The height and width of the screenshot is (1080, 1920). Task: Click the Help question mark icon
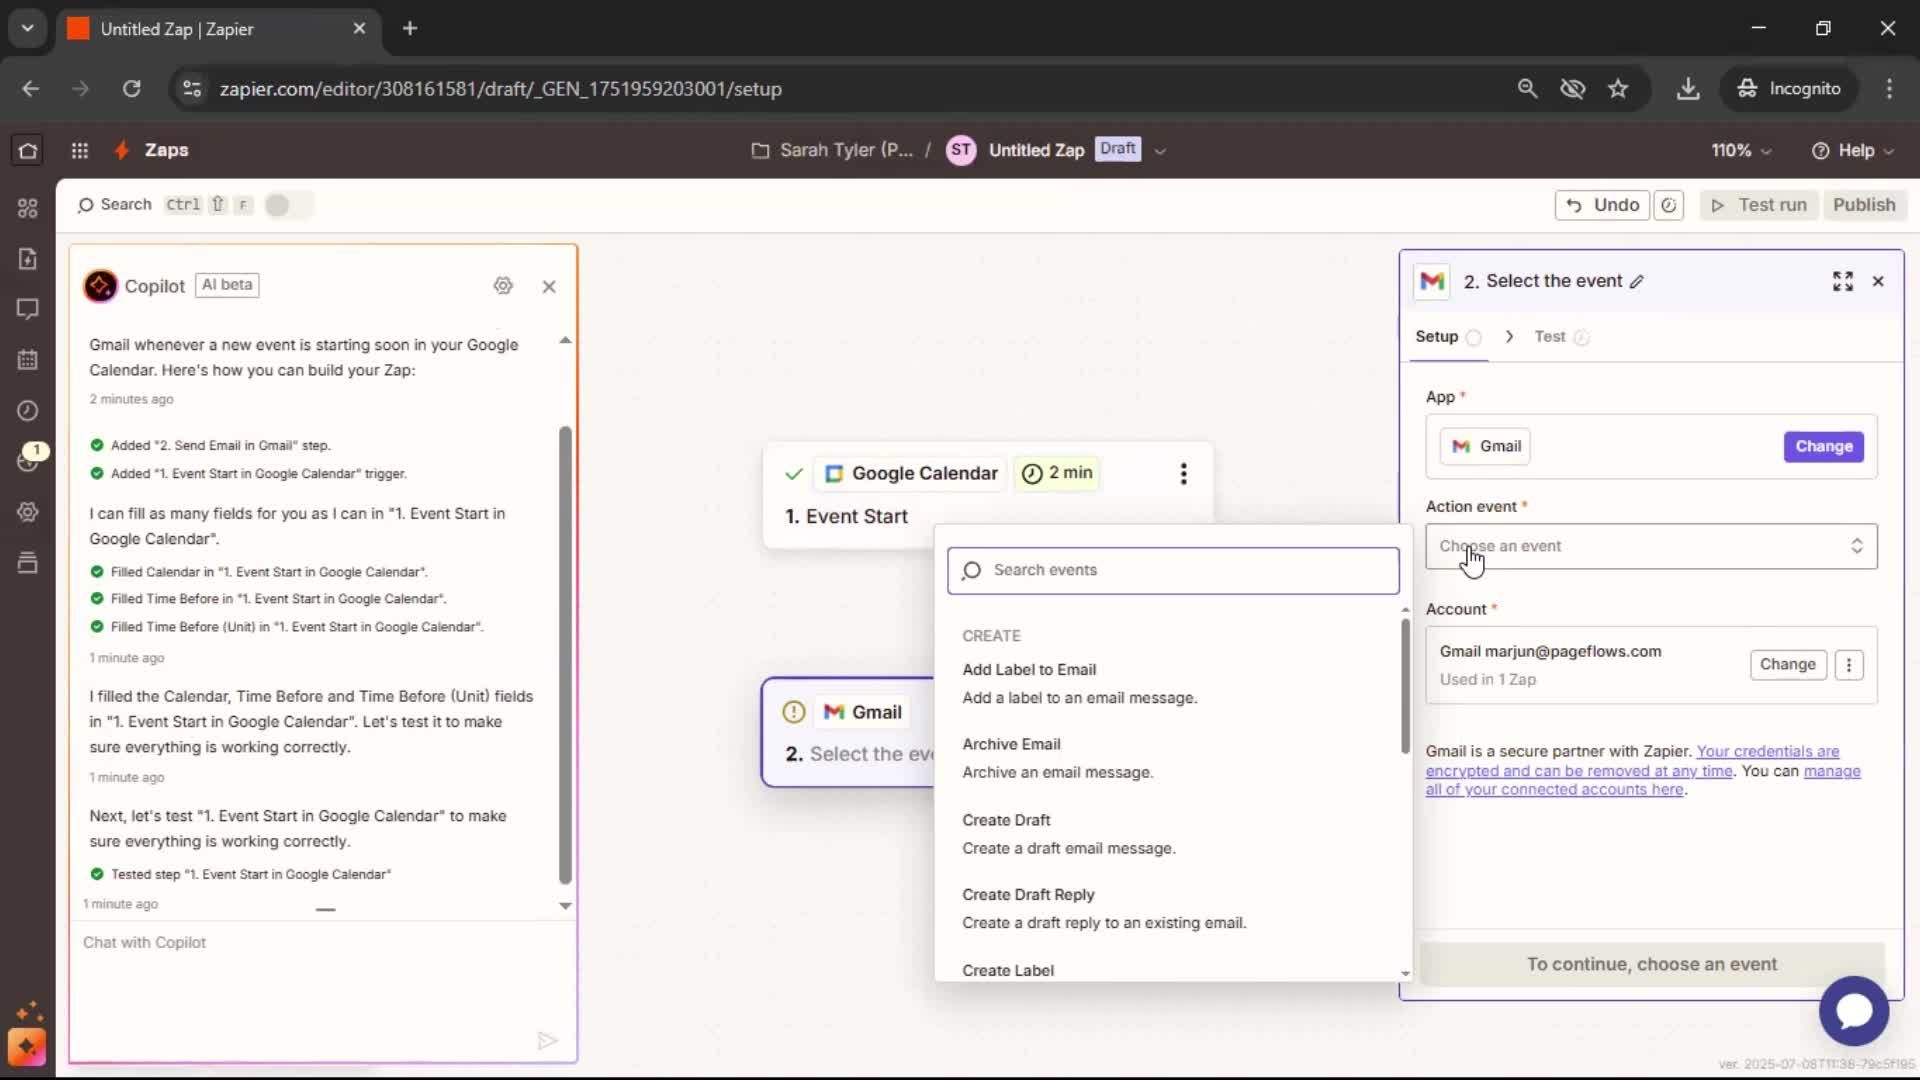pyautogui.click(x=1820, y=151)
